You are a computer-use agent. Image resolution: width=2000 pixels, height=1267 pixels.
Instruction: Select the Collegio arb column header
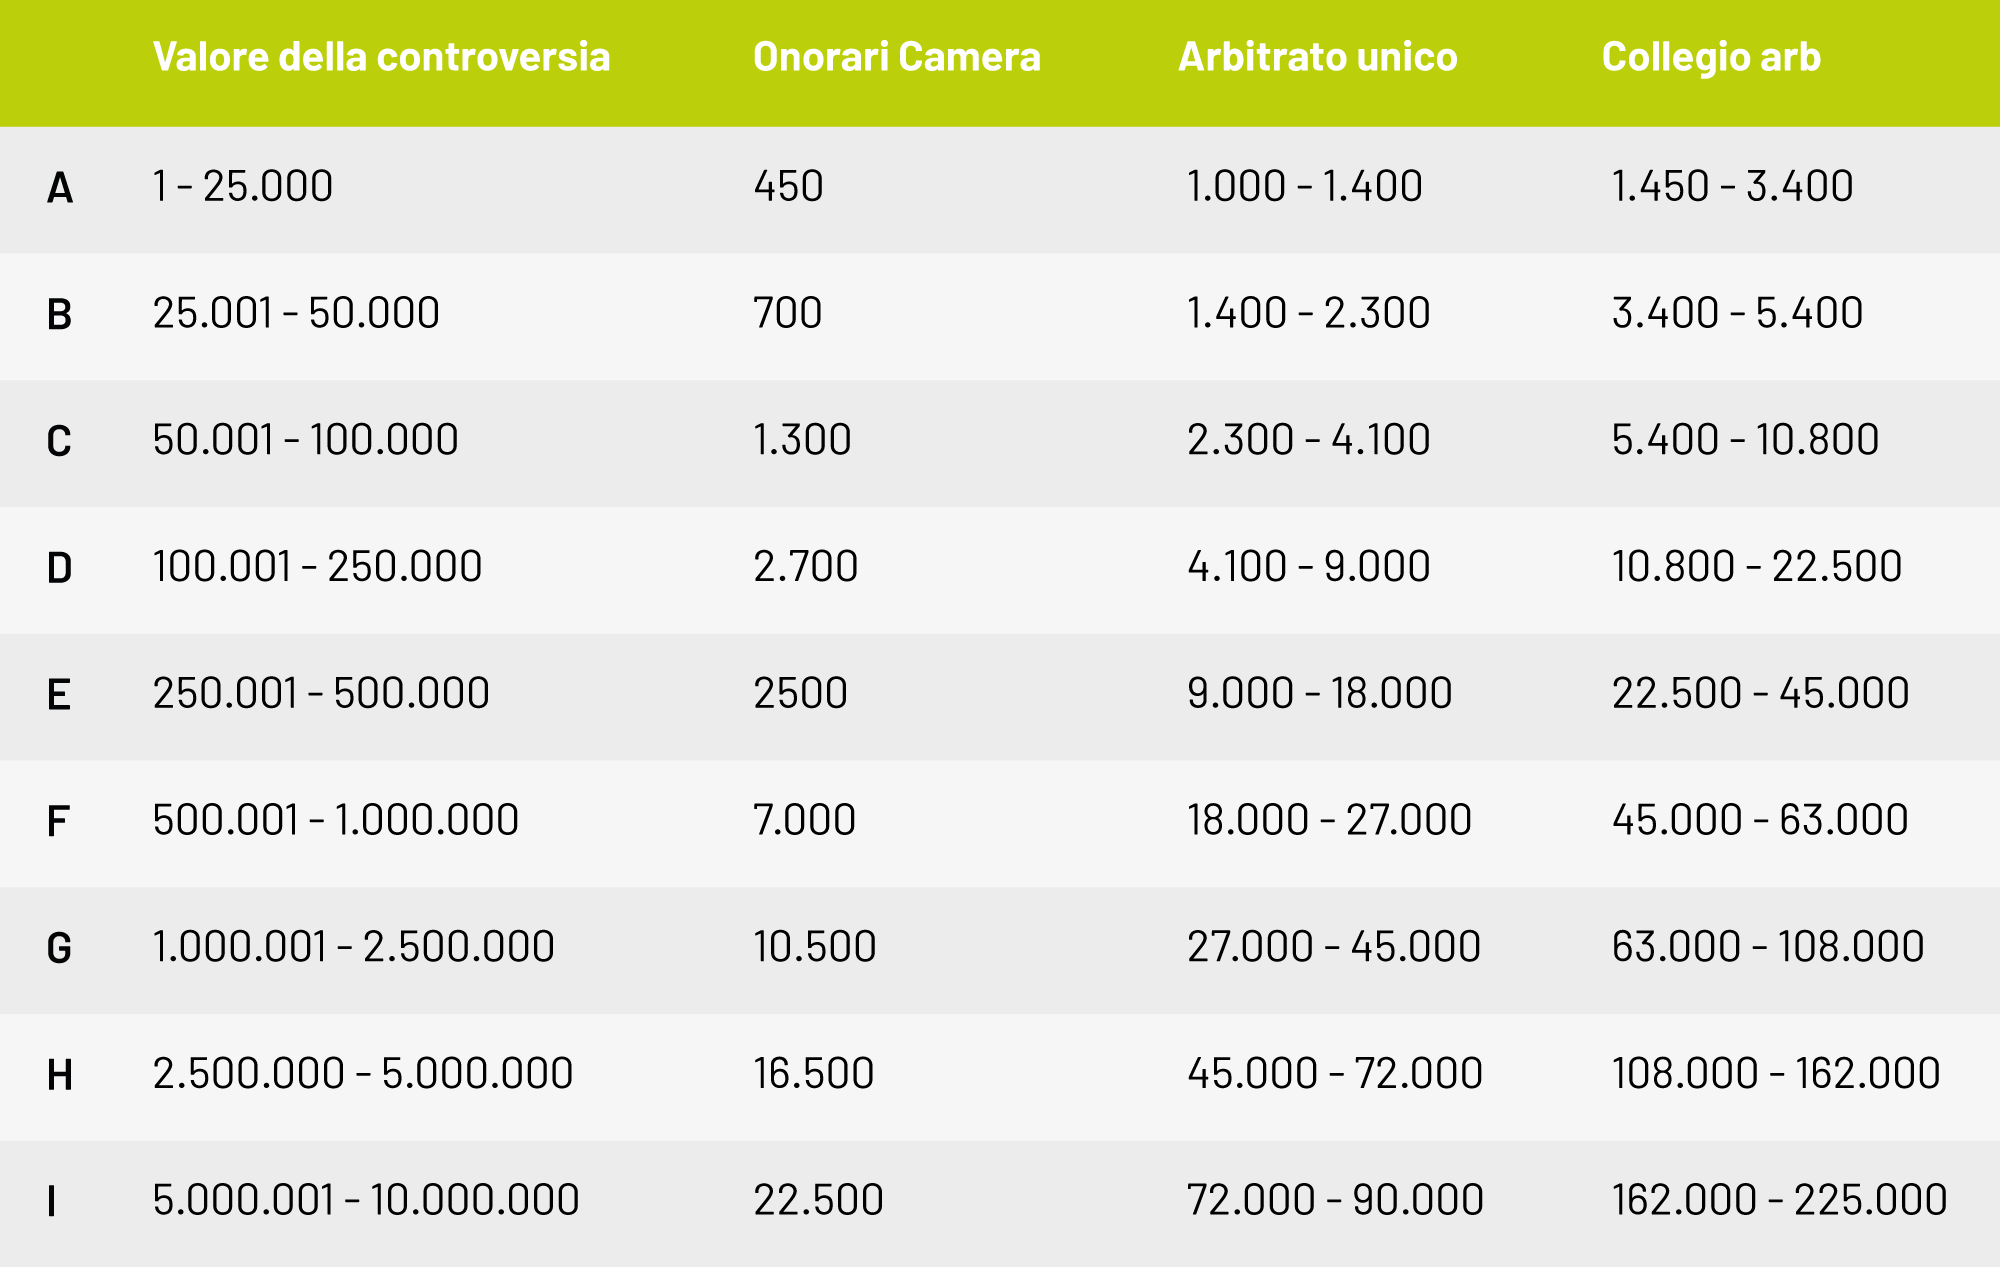(x=1711, y=58)
